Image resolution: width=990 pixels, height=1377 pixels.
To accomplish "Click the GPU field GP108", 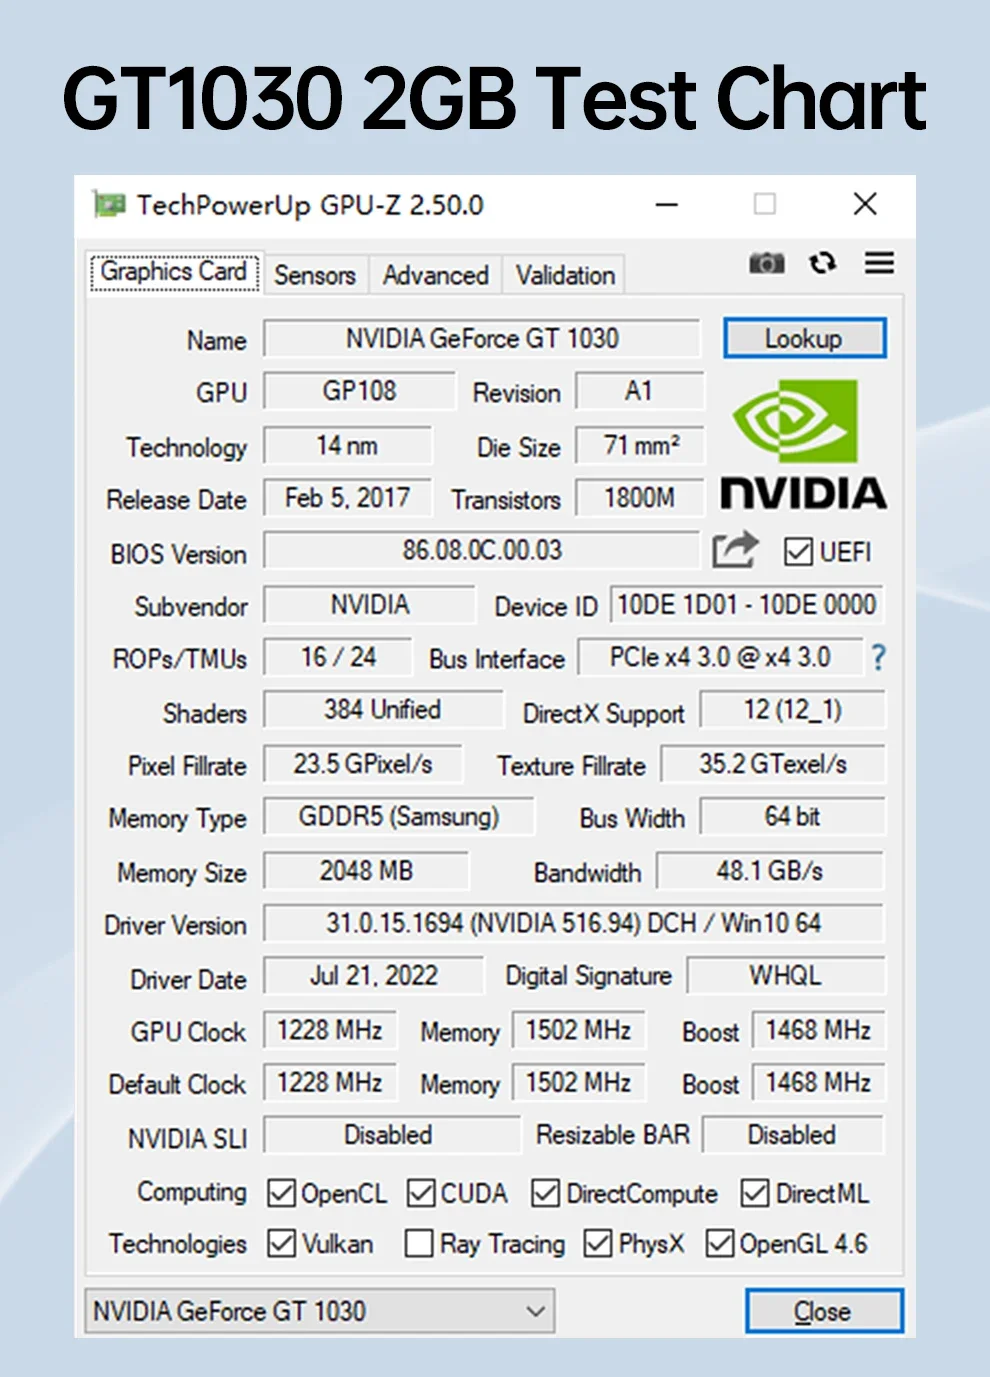I will pos(359,391).
